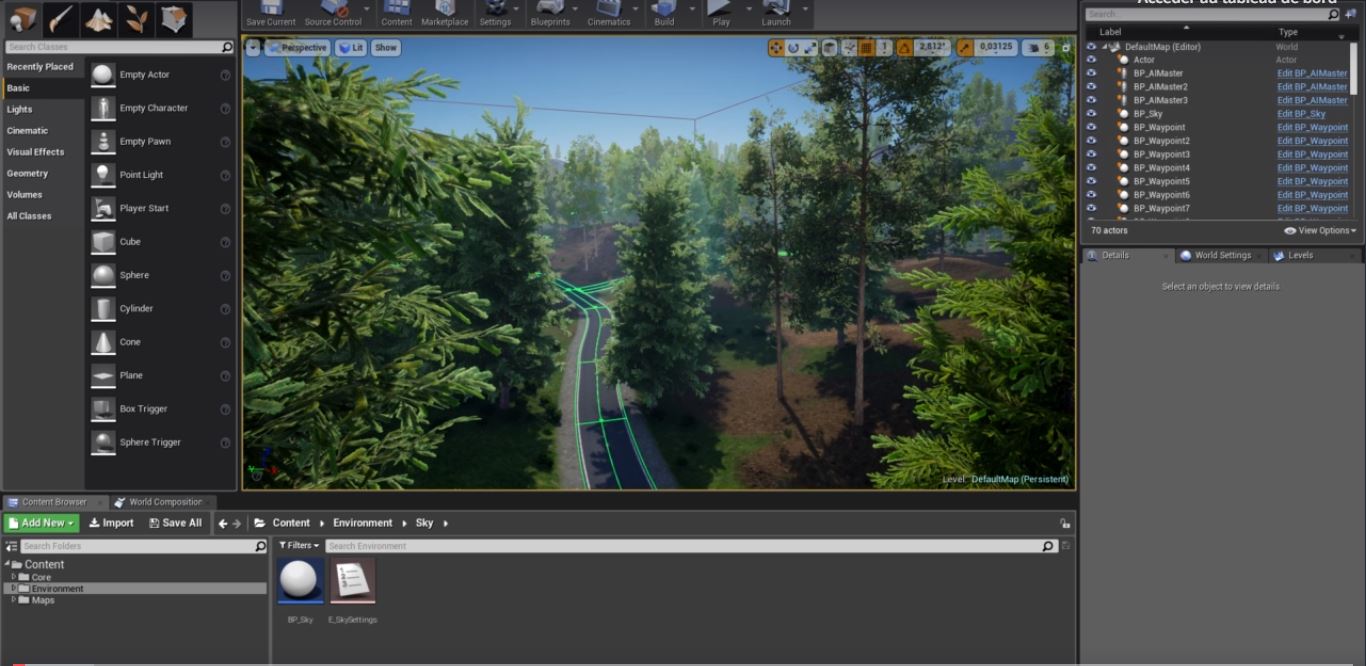1366x666 pixels.
Task: Open the View Options dropdown
Action: coord(1320,231)
